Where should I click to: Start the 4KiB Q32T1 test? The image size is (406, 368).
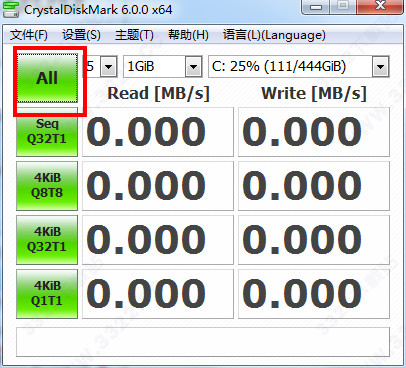click(47, 240)
